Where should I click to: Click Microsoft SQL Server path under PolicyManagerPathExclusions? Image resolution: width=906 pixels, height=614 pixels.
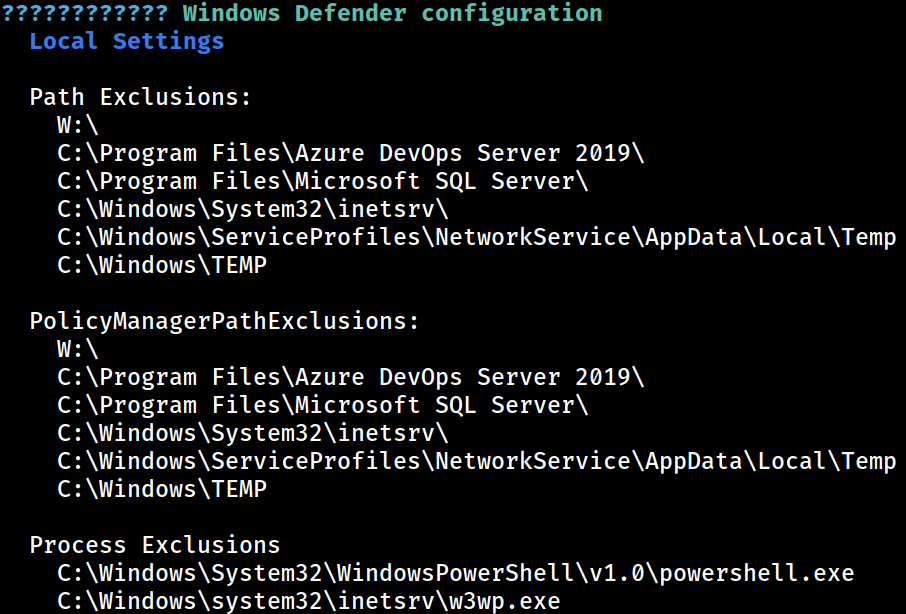[322, 405]
